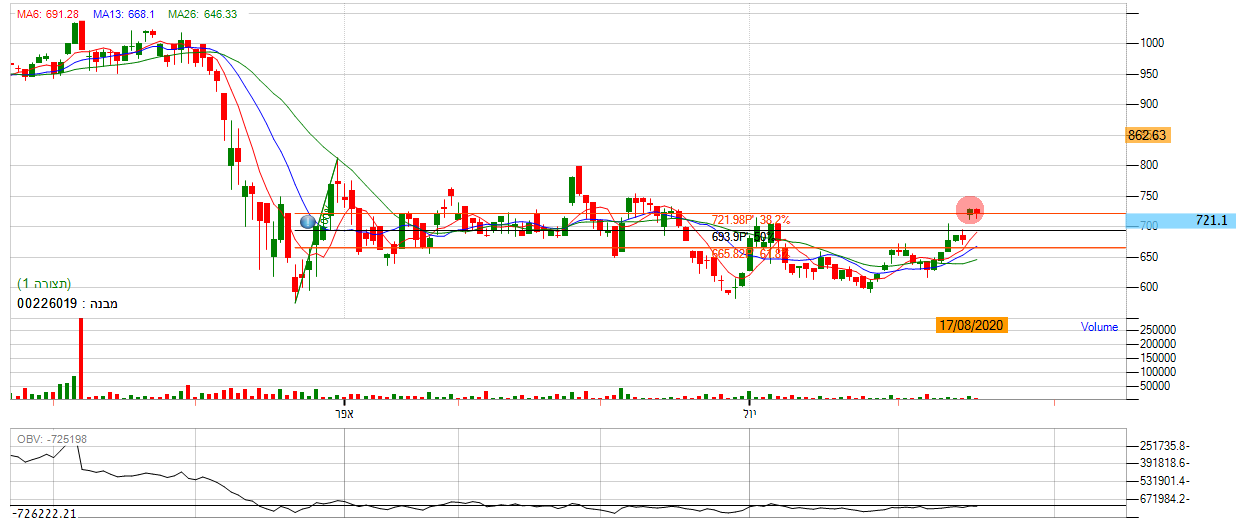Click the יול month marker on time axis

749,412
